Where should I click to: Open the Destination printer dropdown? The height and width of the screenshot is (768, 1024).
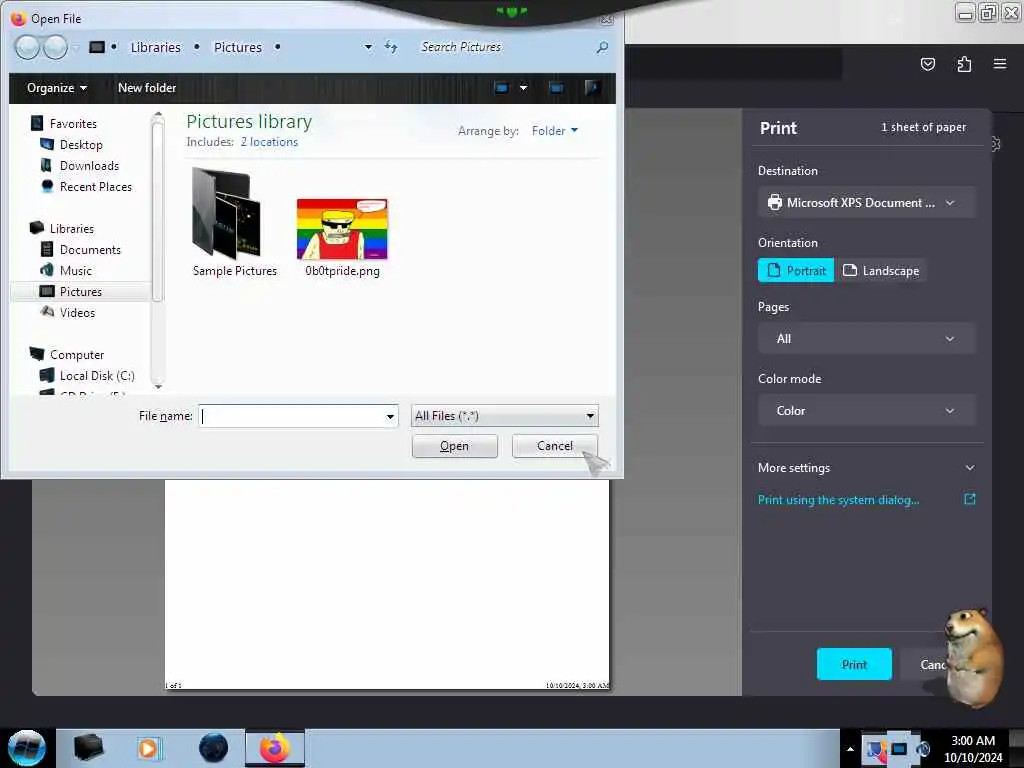pyautogui.click(x=867, y=202)
